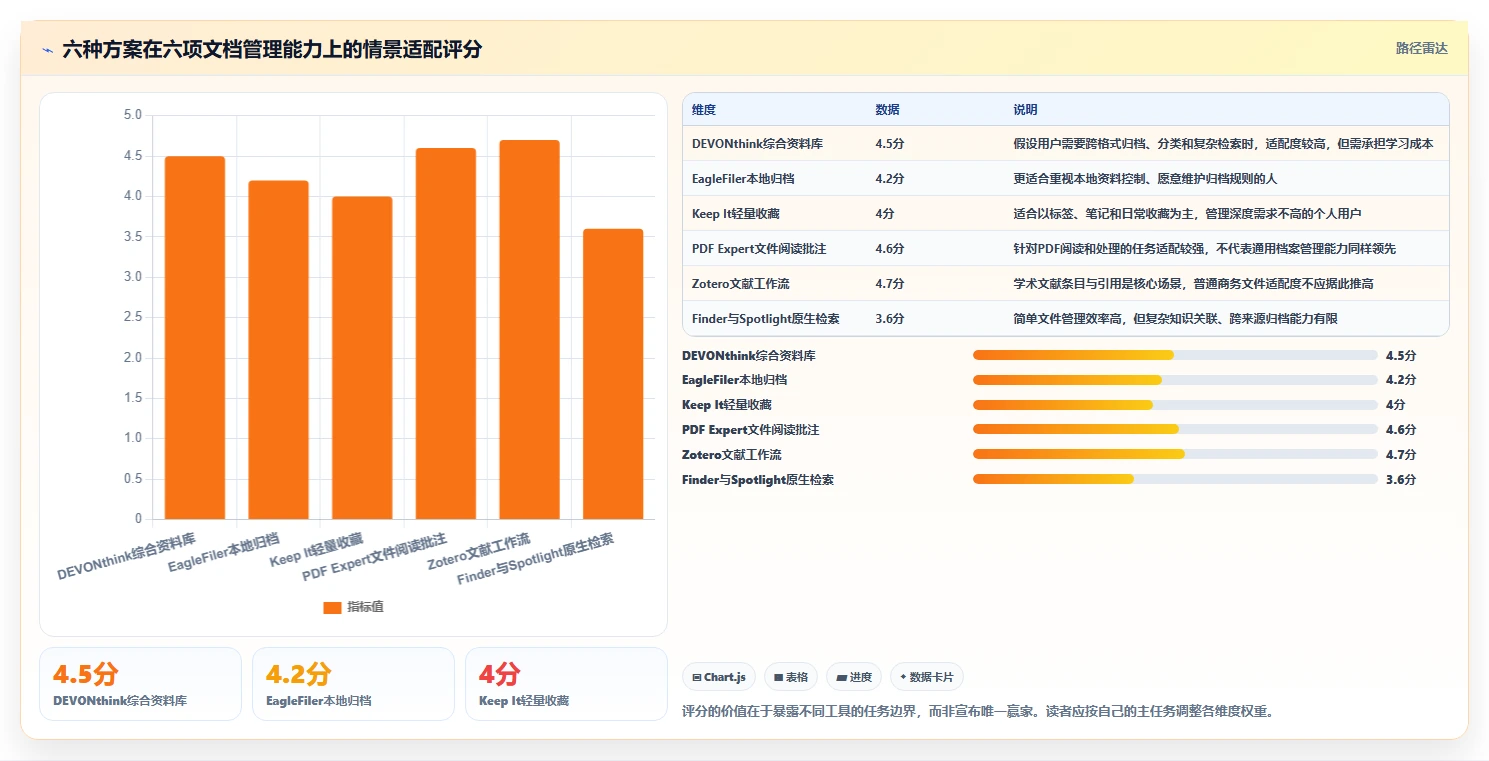This screenshot has width=1489, height=761.
Task: Click the 4.6分 value in the table
Action: [889, 249]
